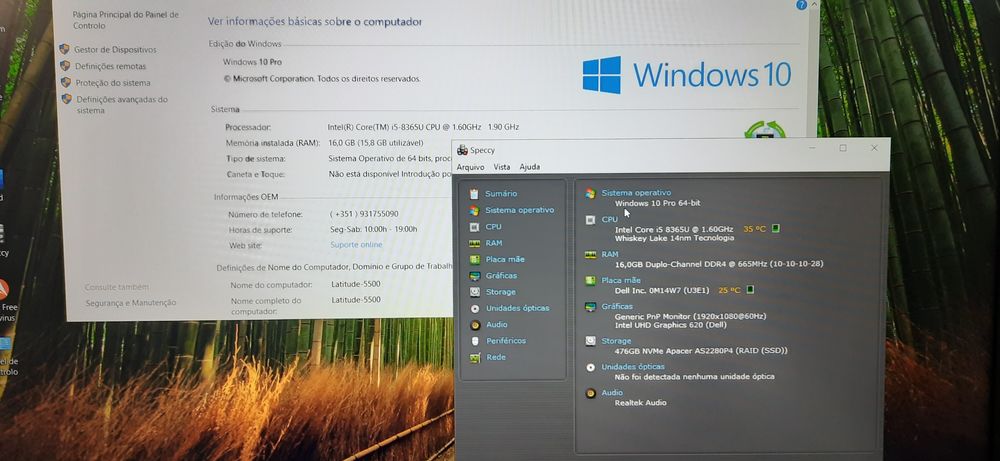1000x461 pixels.
Task: Open the Vista menu in Speccy
Action: (x=502, y=167)
